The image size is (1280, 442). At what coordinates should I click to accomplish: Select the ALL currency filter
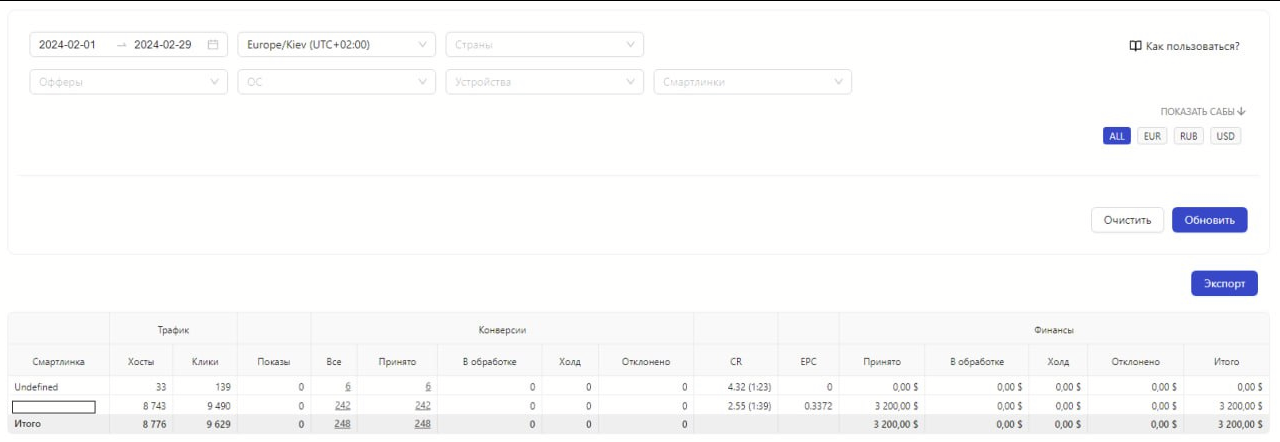(1117, 136)
